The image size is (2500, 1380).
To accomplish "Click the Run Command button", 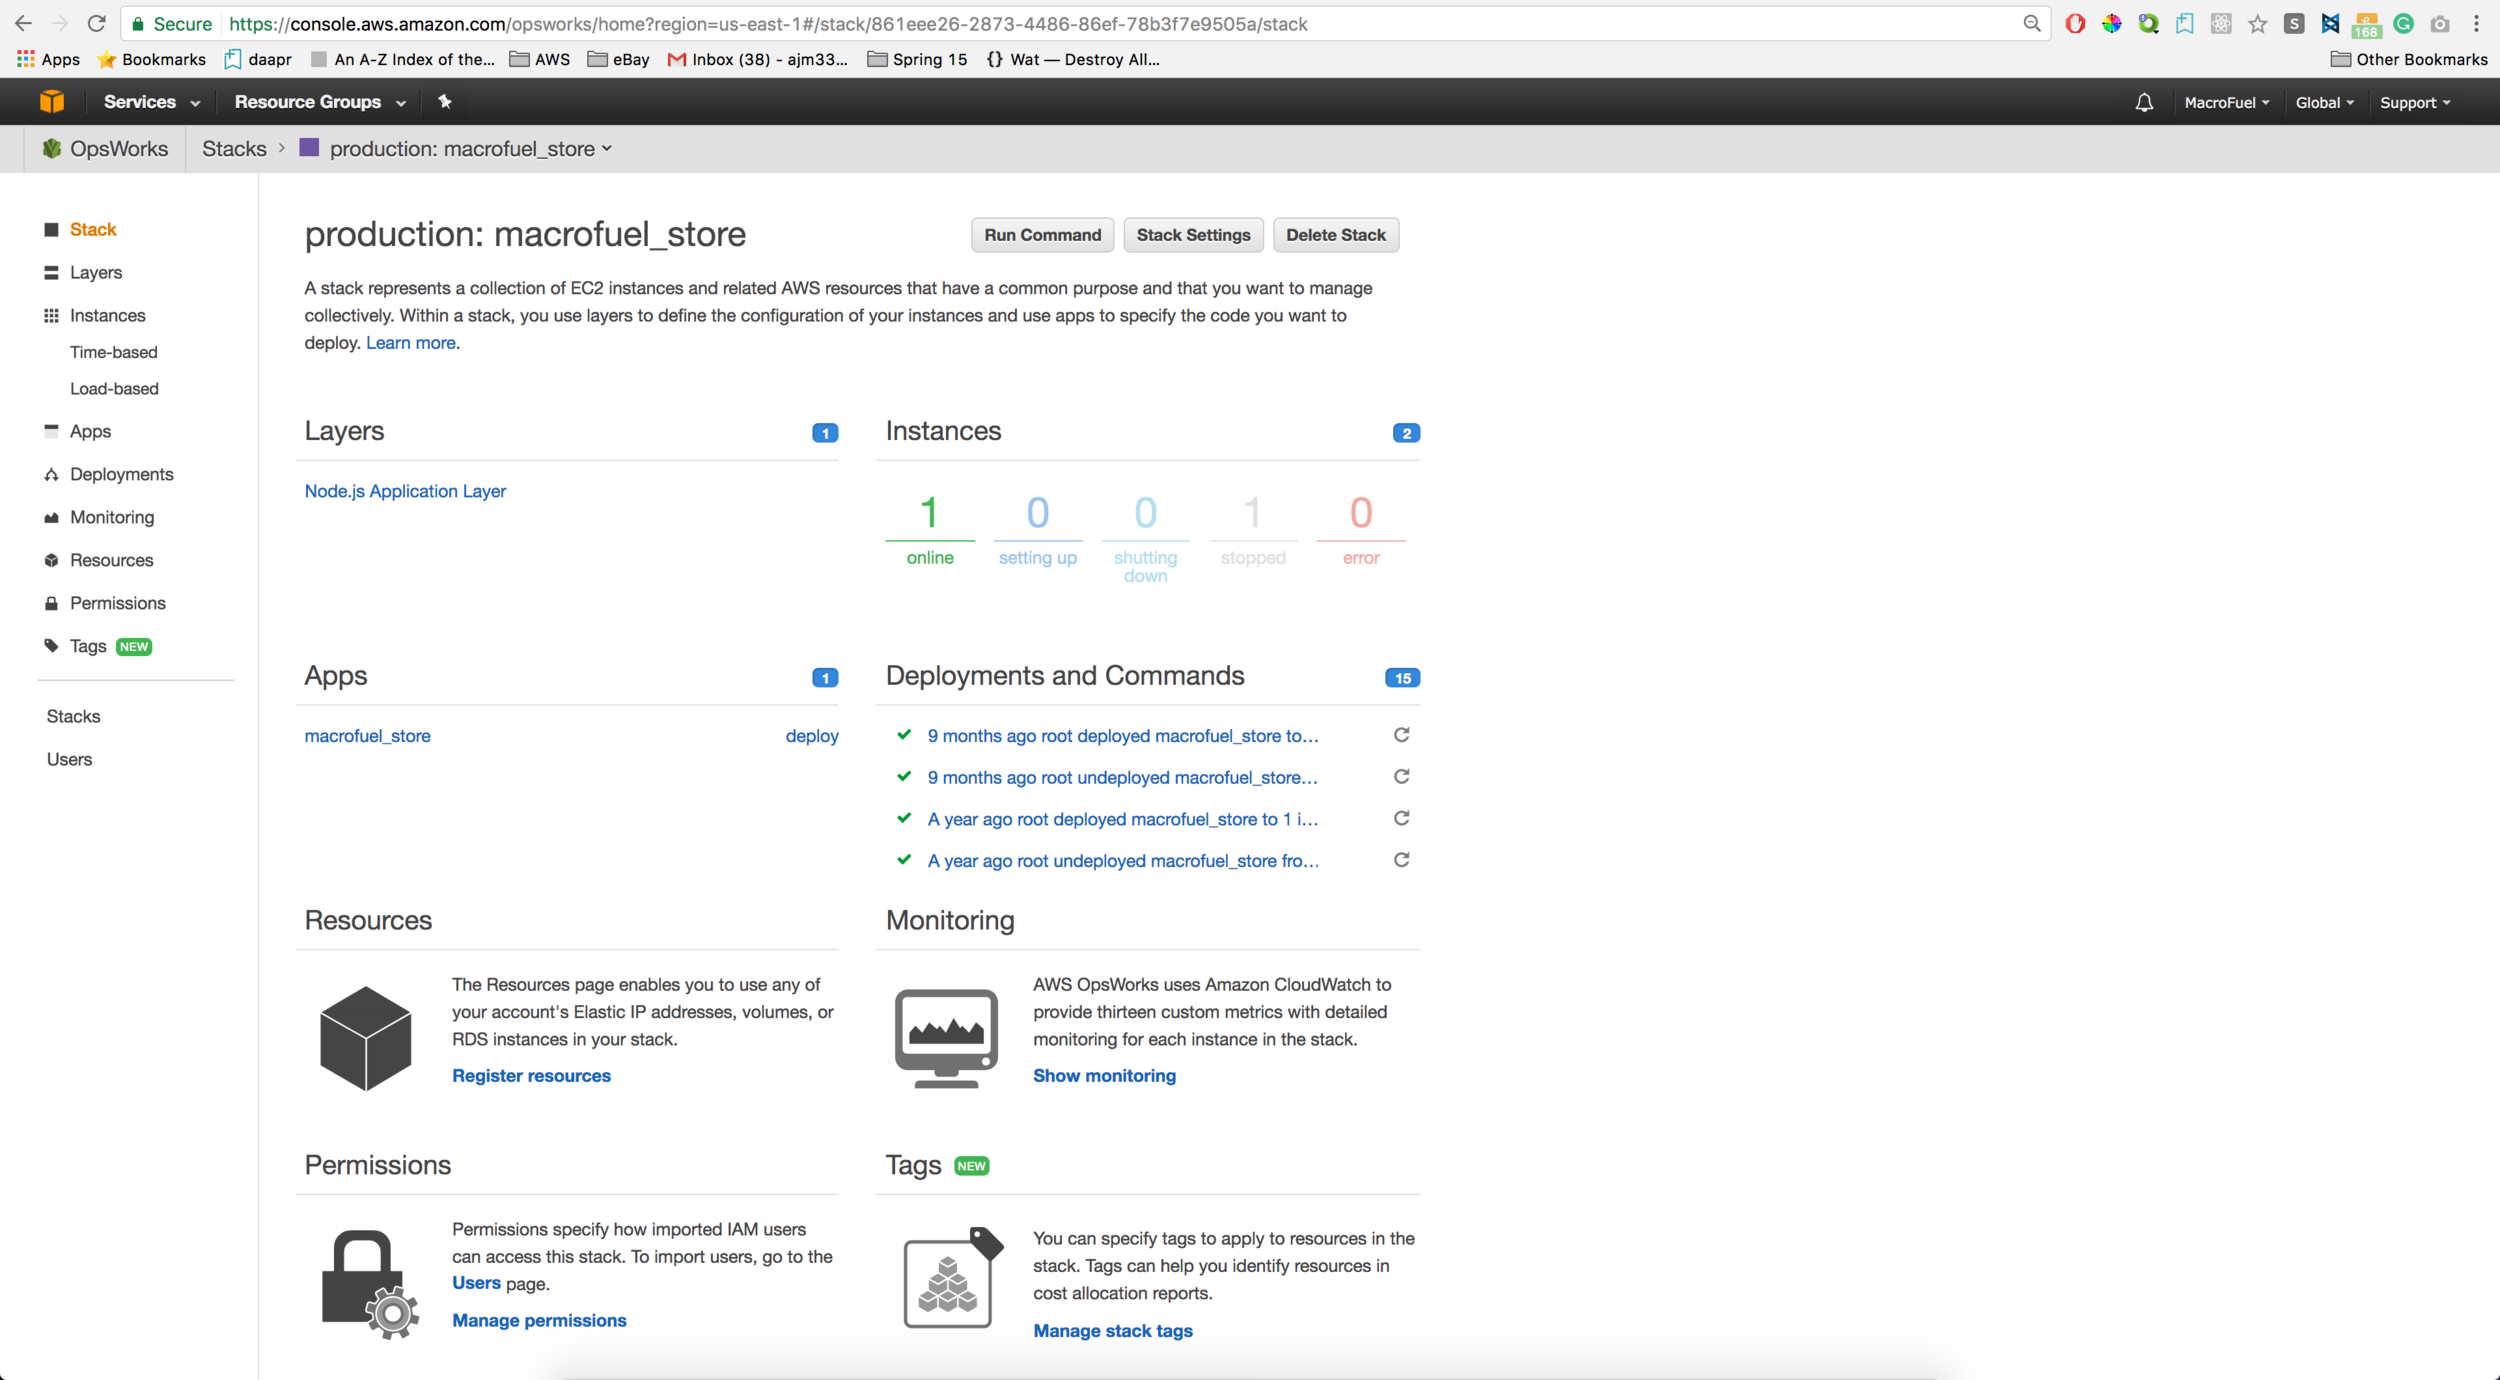I will tap(1042, 235).
